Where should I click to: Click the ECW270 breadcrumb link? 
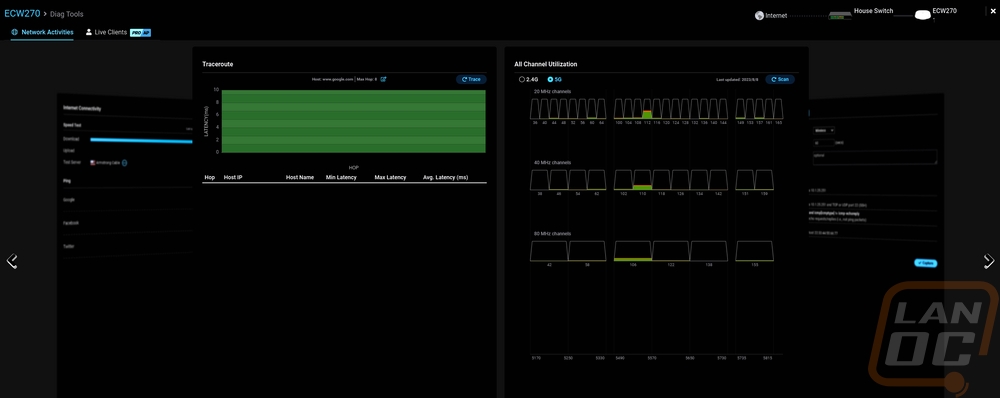(x=22, y=13)
